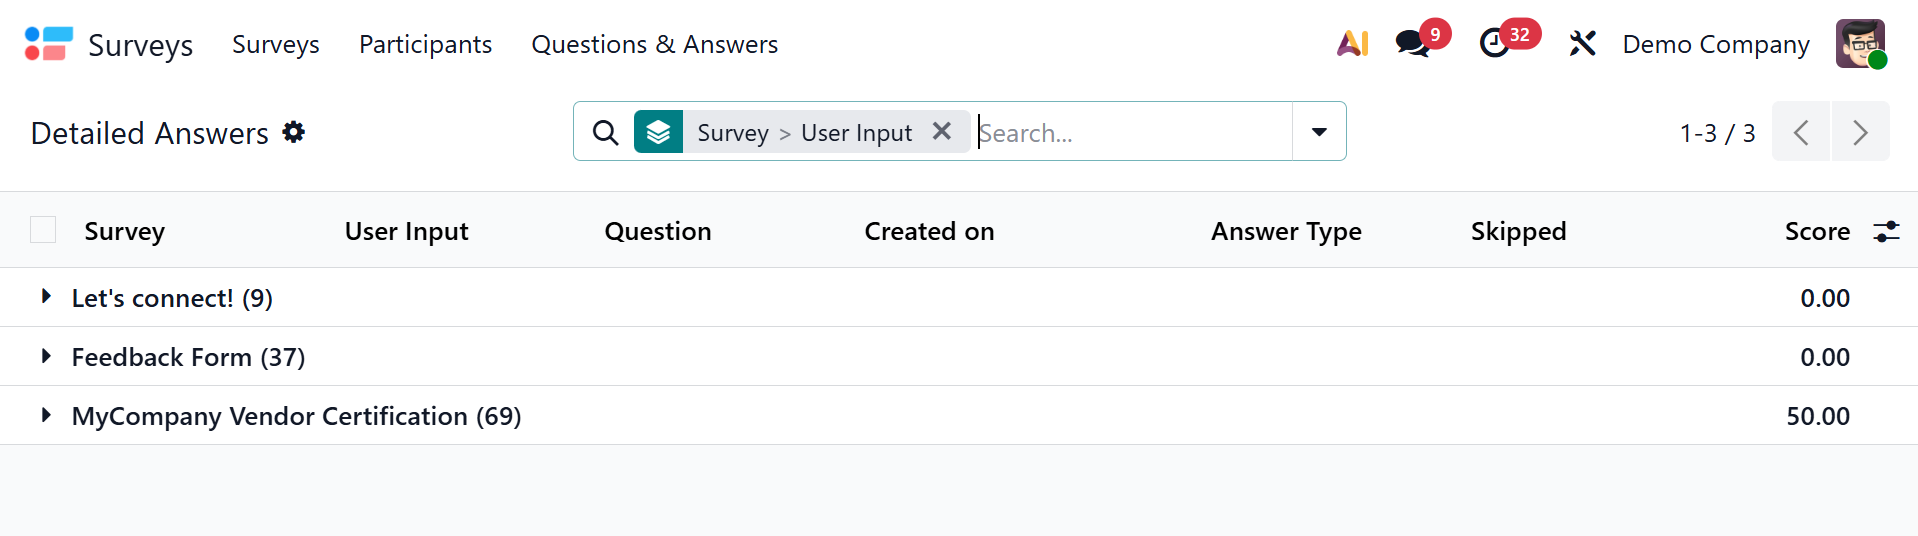Go to next page arrow
Screen dimensions: 1918x536
coord(1860,132)
